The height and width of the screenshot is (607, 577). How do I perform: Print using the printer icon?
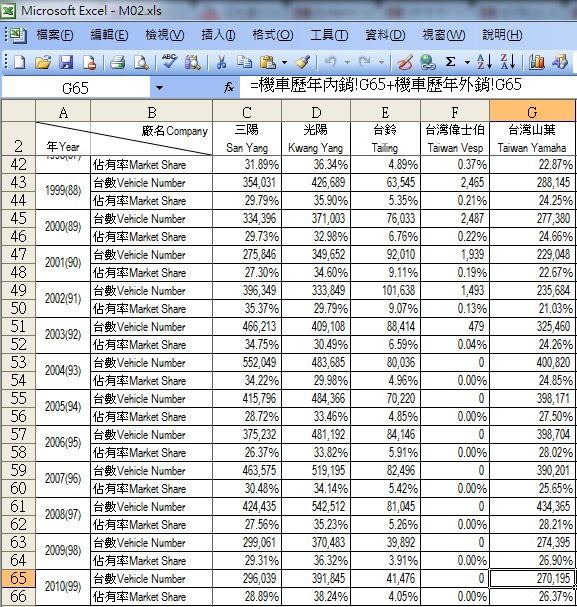tap(117, 62)
